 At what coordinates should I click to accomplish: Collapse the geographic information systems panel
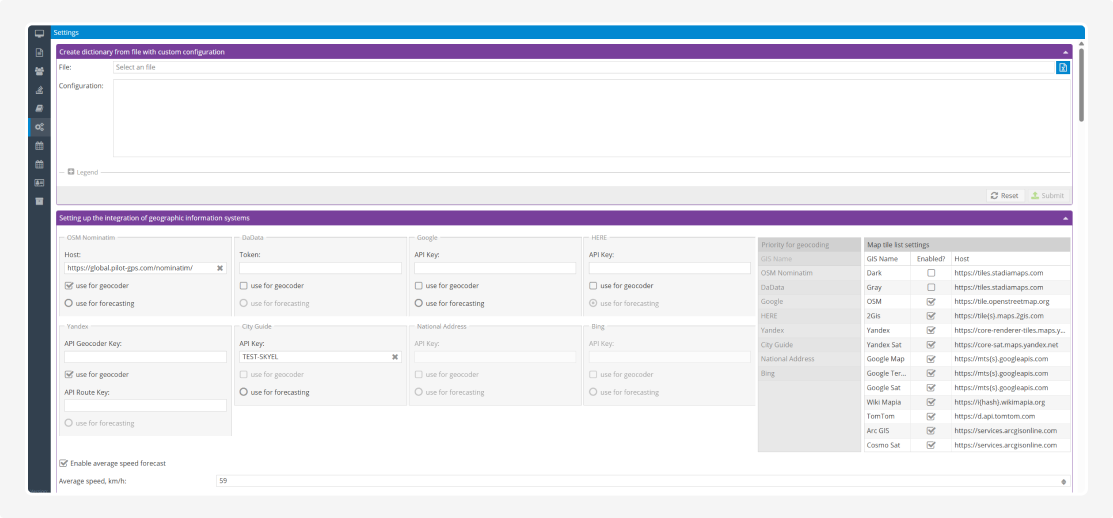point(1065,218)
